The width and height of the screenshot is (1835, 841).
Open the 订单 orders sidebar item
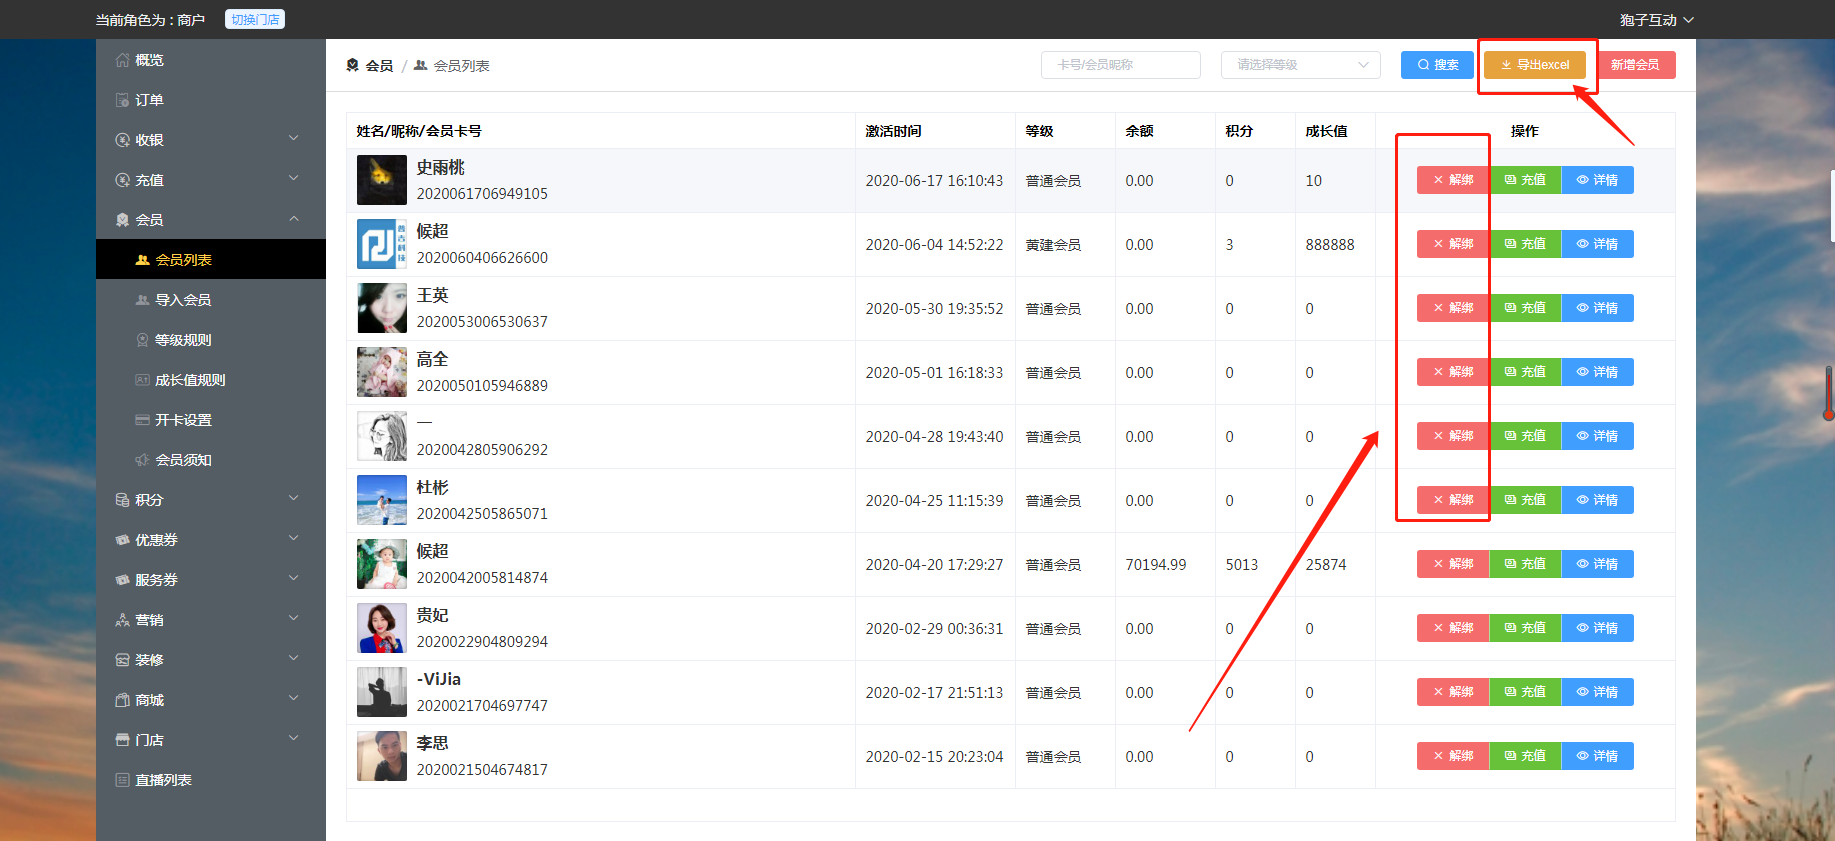coord(211,100)
